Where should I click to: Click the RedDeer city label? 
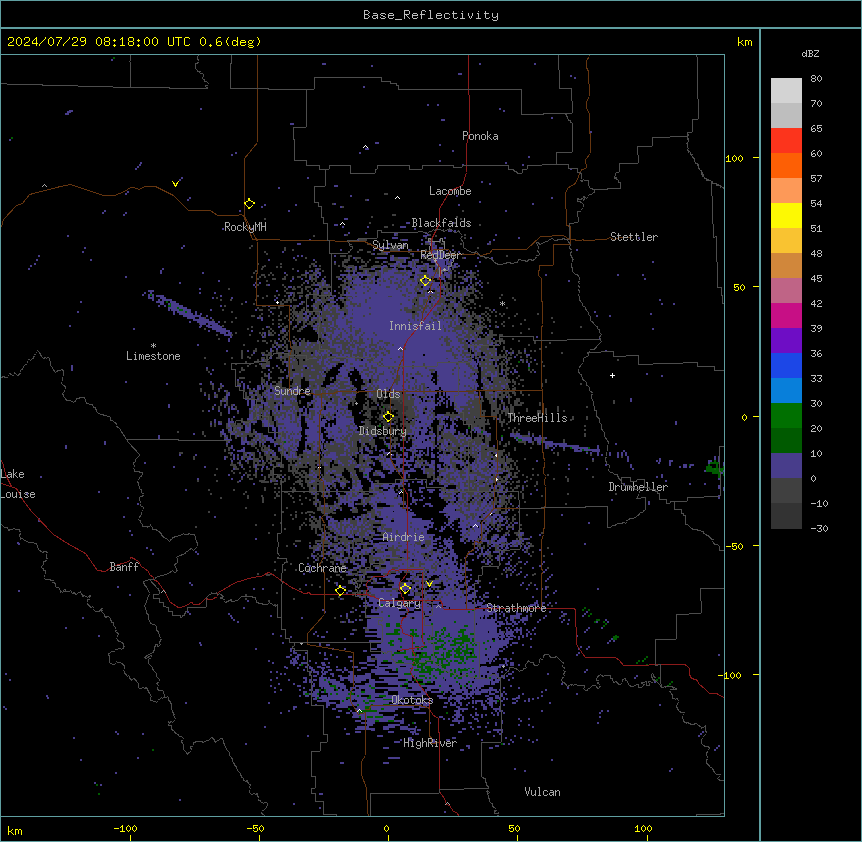(440, 255)
